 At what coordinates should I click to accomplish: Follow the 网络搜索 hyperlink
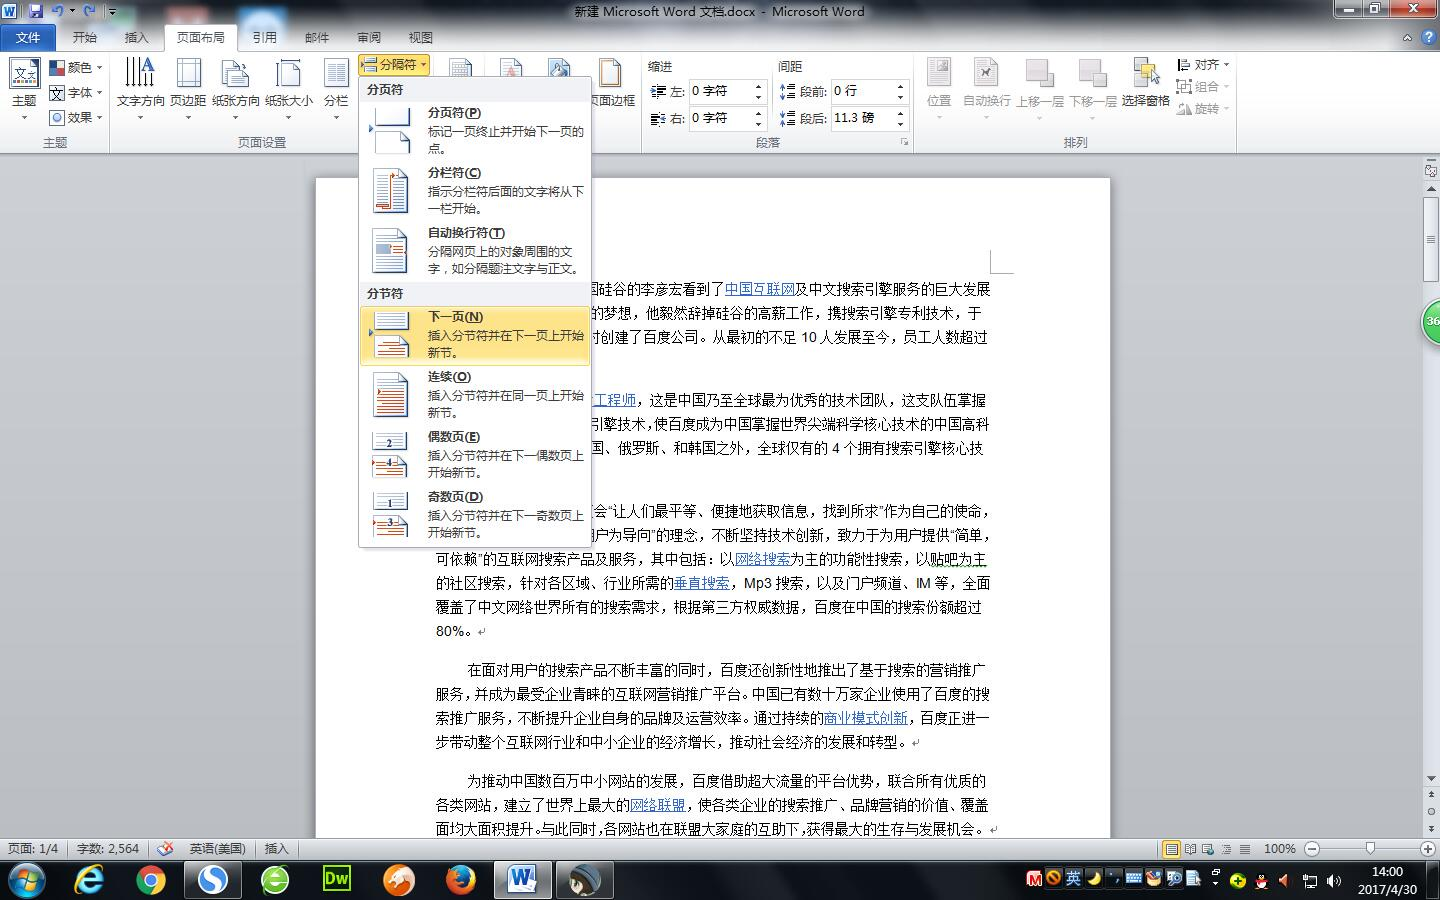(762, 559)
